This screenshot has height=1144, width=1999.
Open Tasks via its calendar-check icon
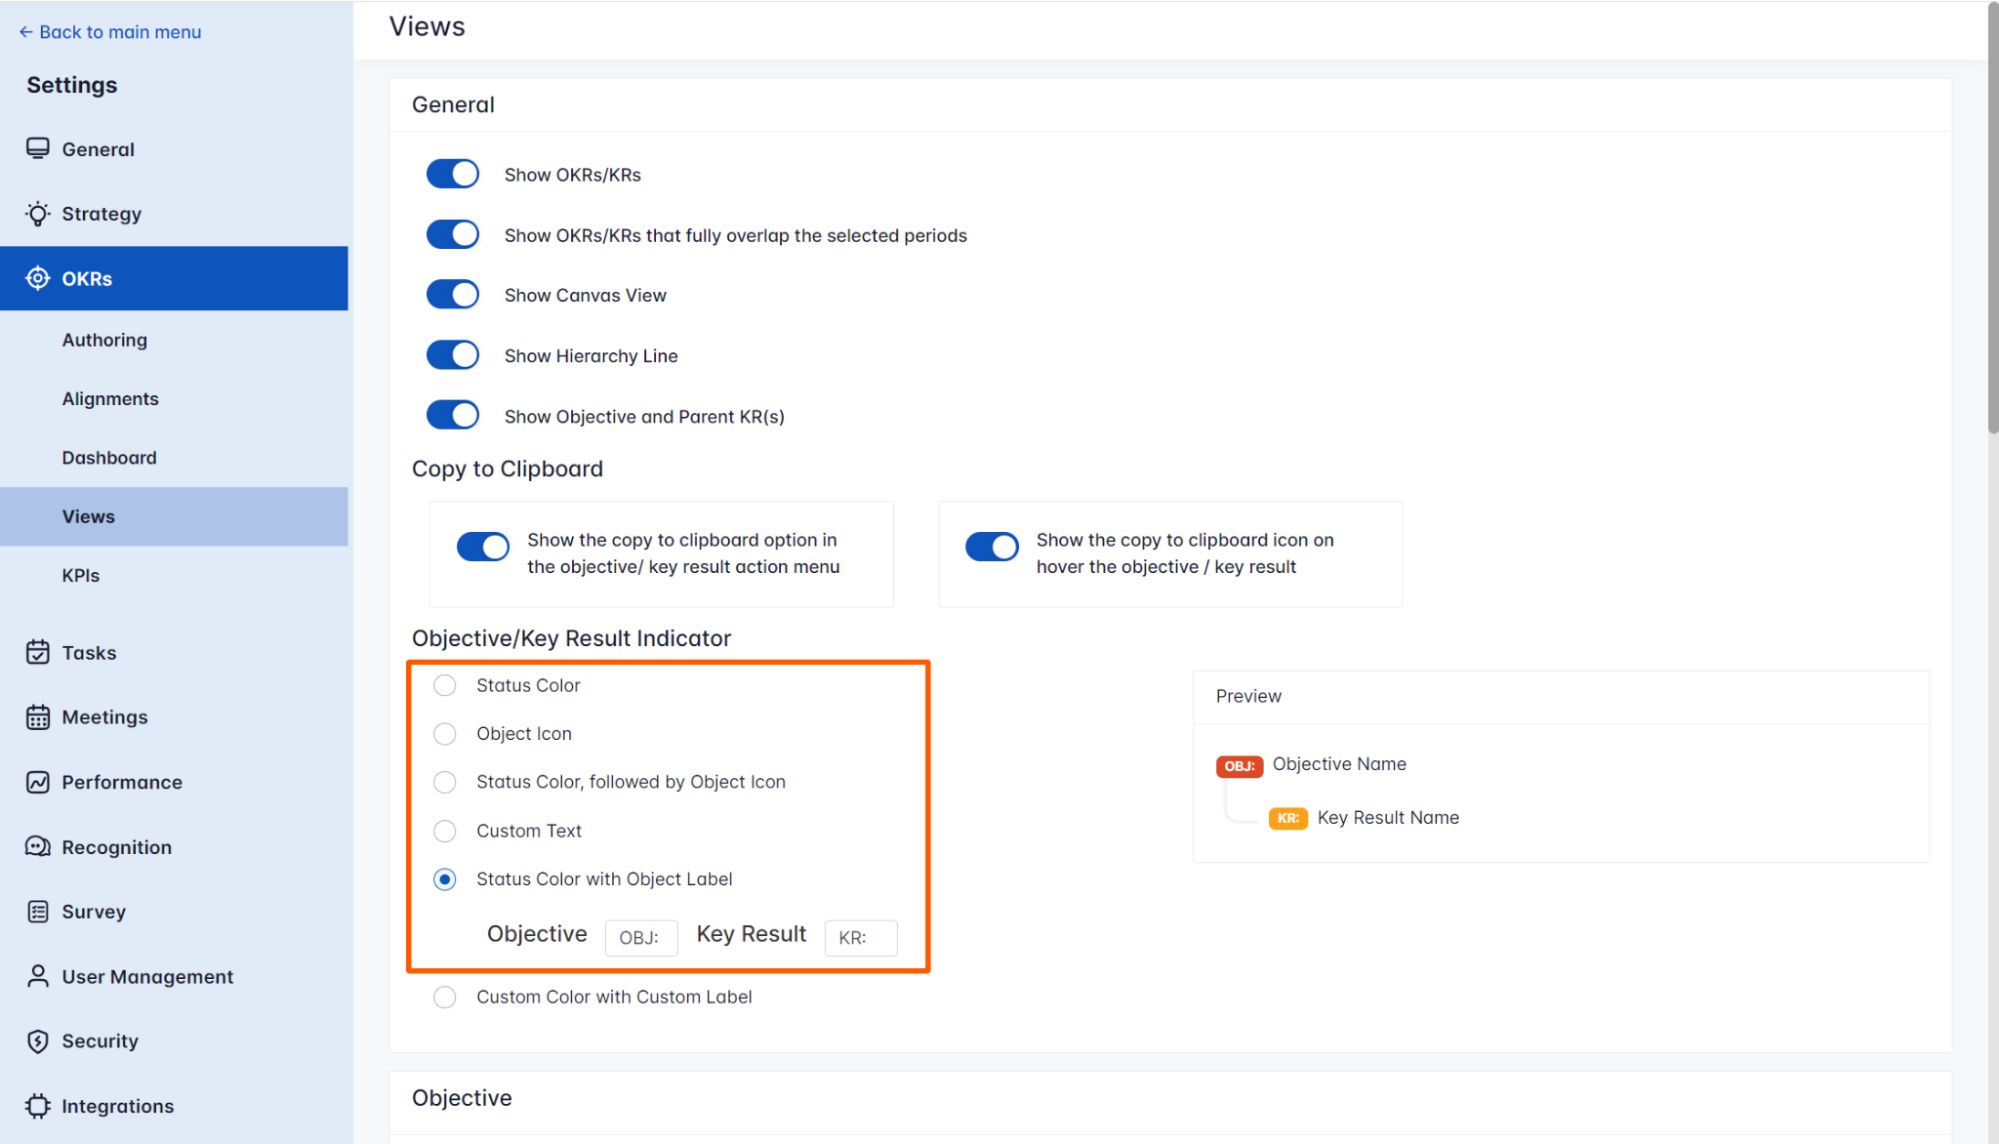(x=38, y=653)
